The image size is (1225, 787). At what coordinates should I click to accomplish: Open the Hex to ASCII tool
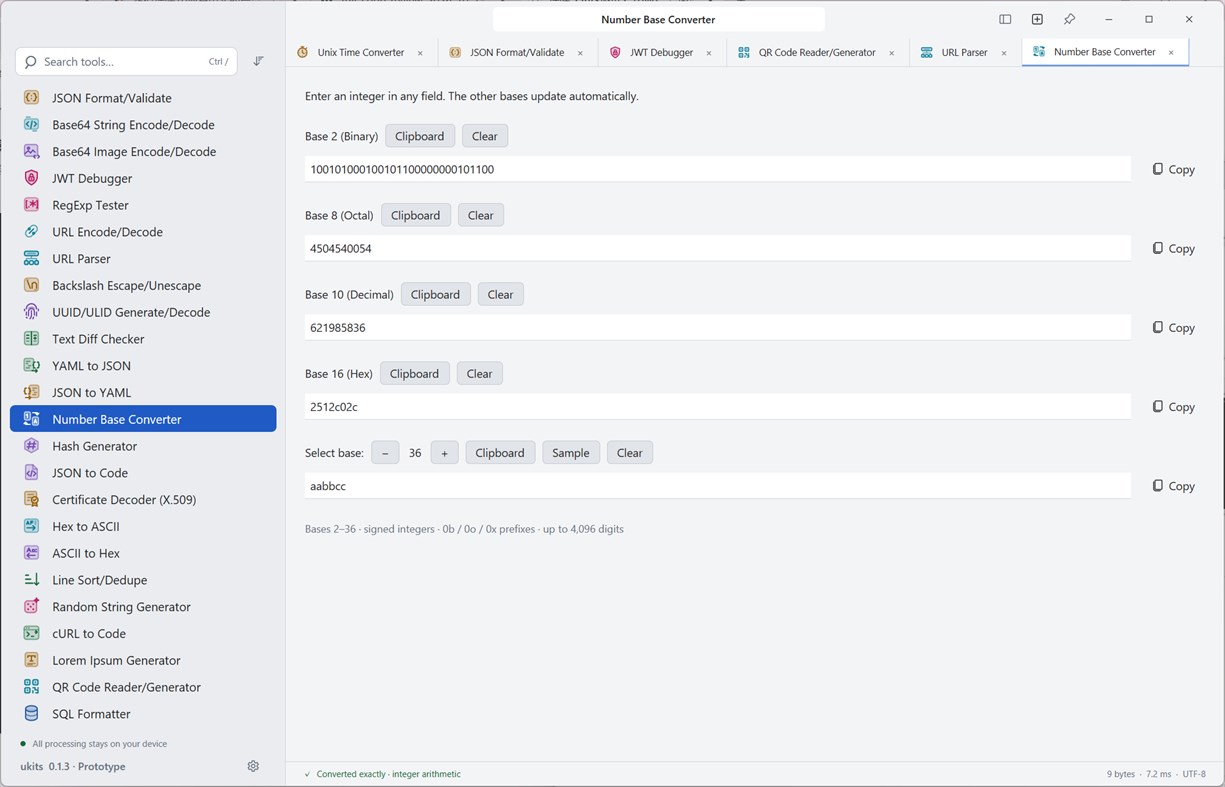pyautogui.click(x=143, y=526)
